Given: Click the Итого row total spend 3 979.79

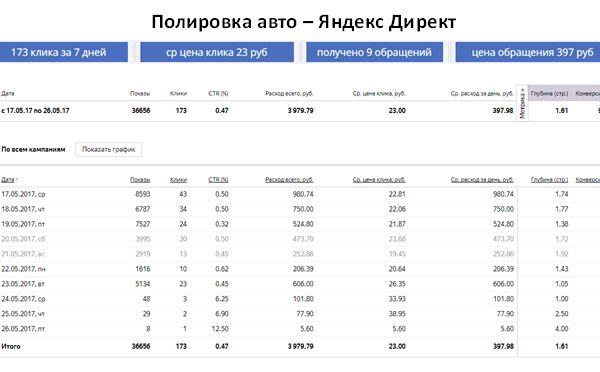Looking at the screenshot, I should point(301,346).
